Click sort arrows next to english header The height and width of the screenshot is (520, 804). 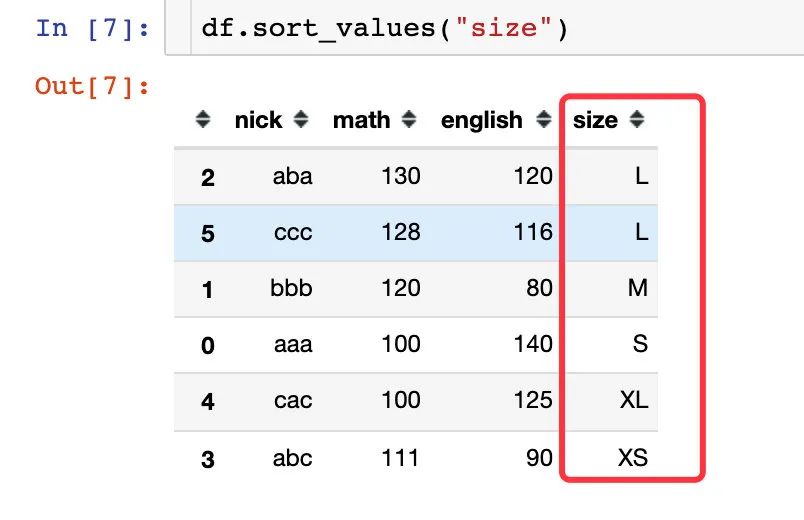pyautogui.click(x=544, y=119)
